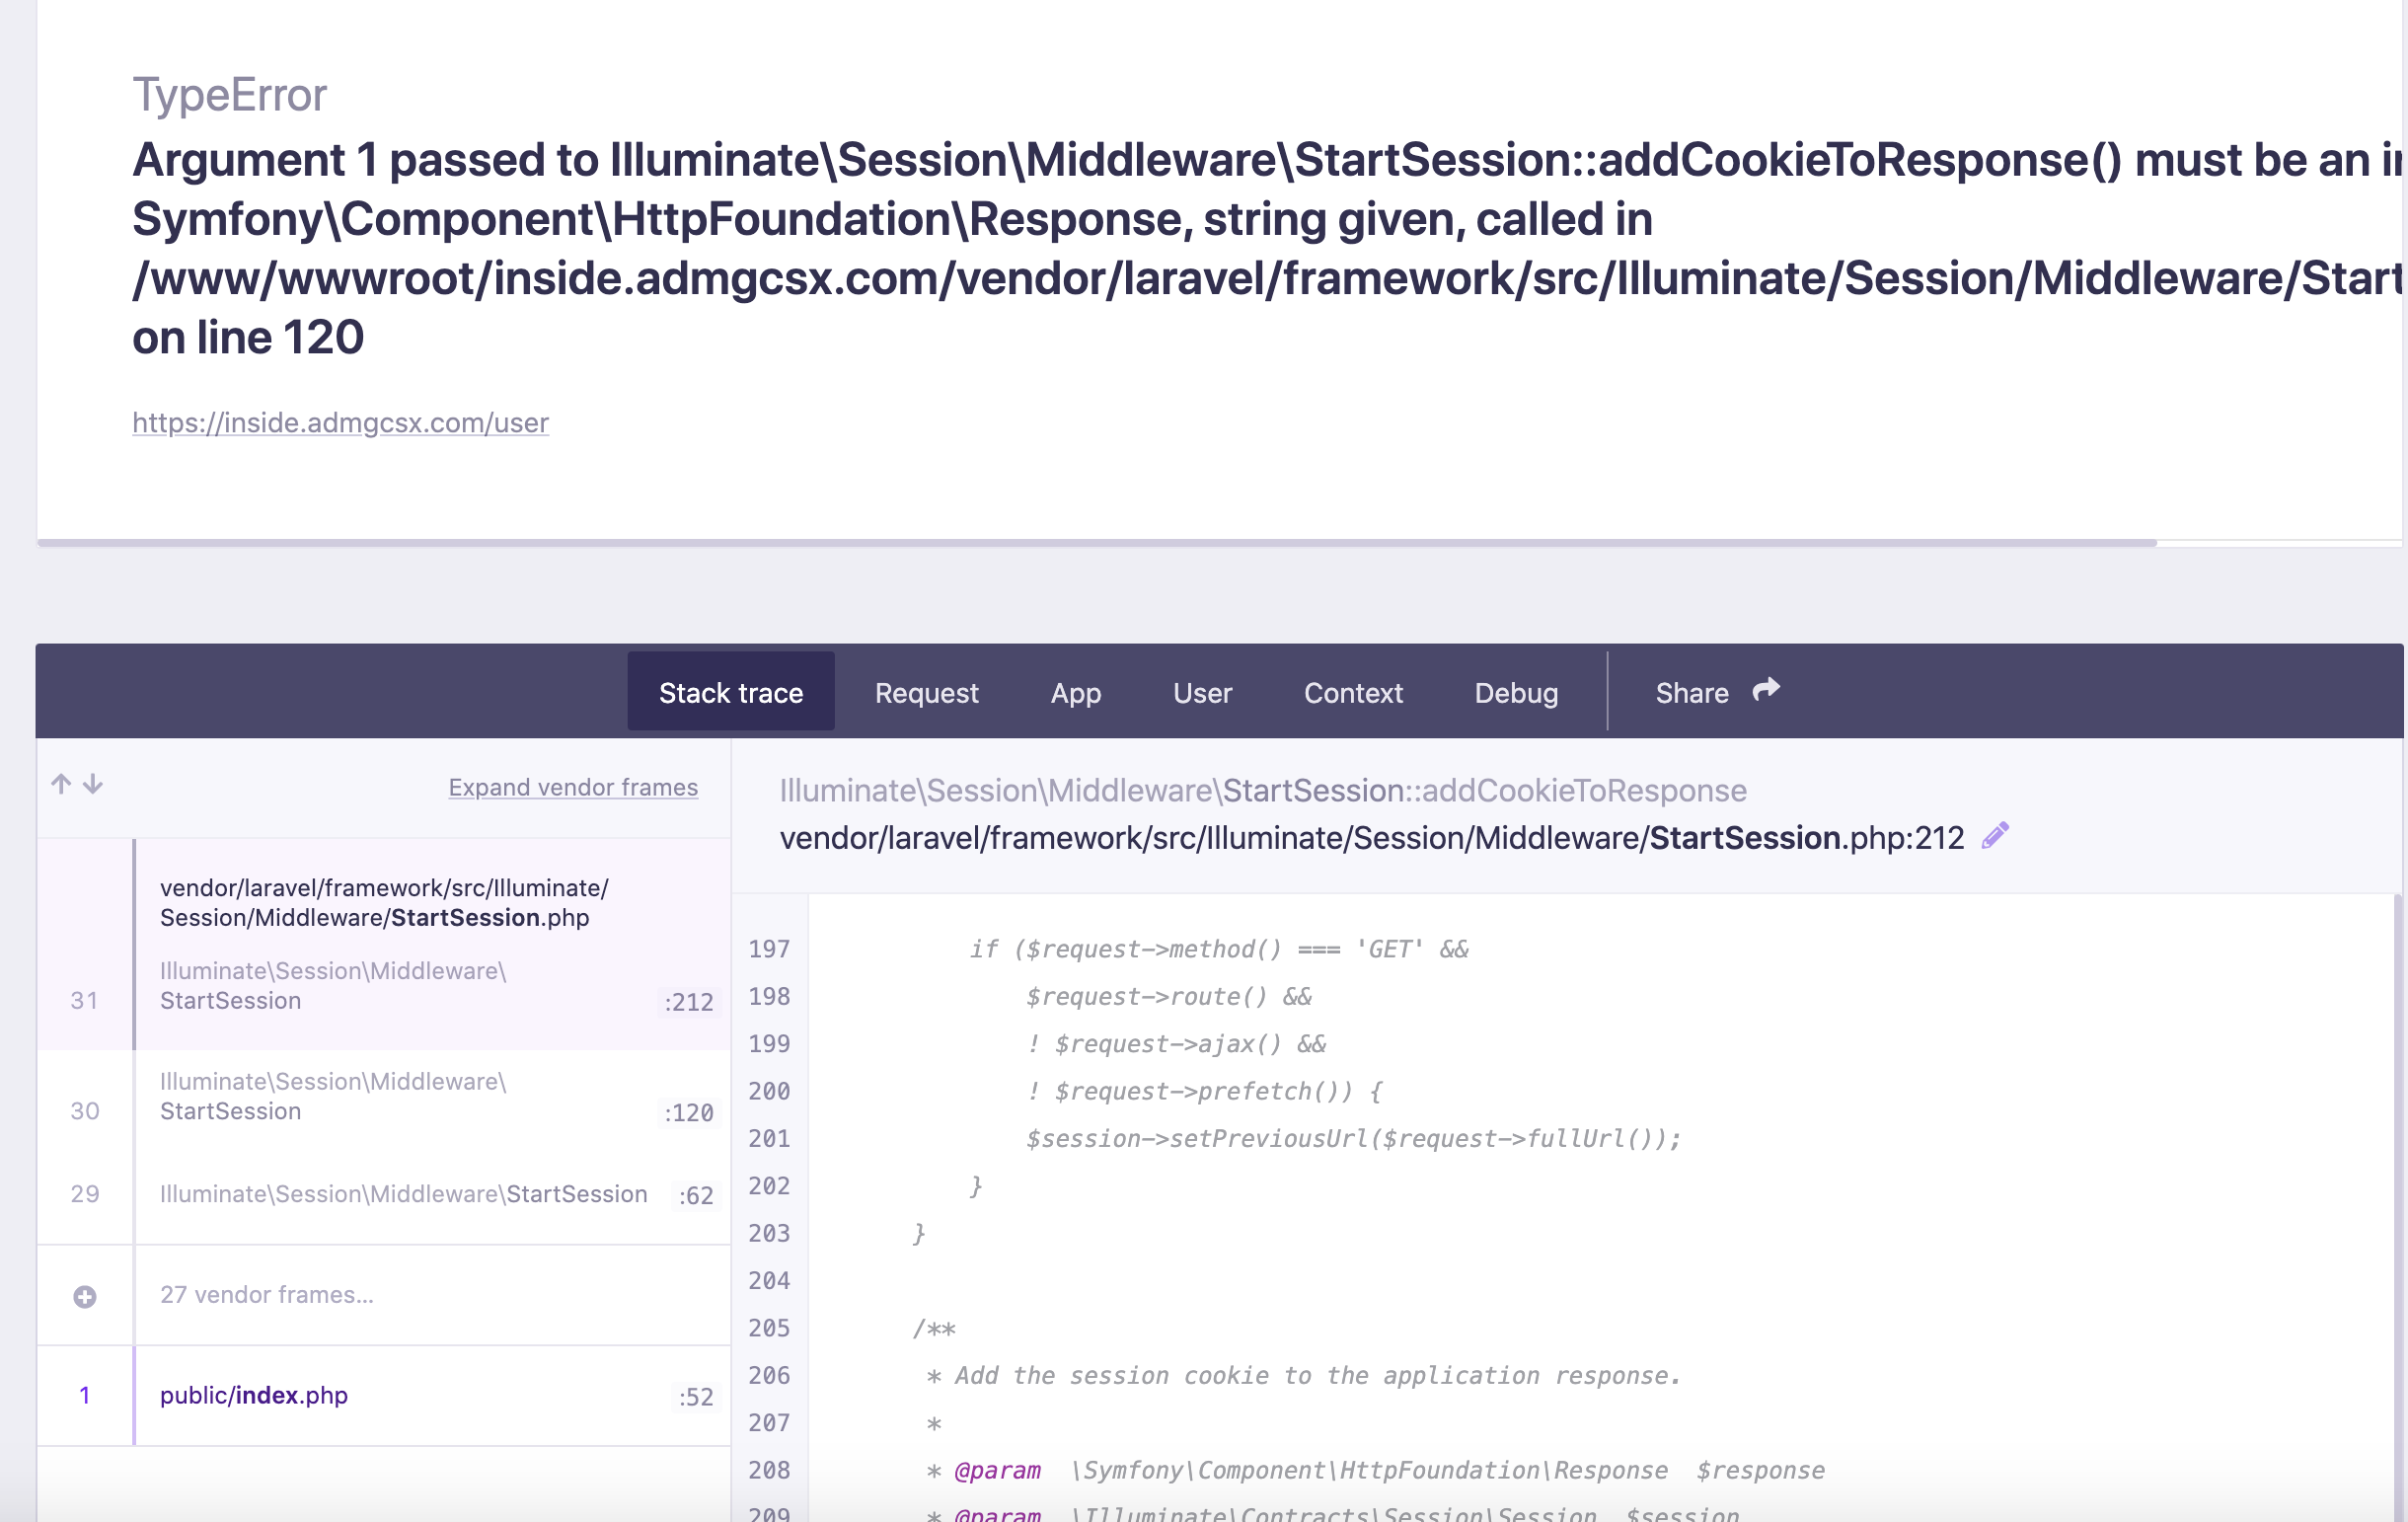Screen dimensions: 2408x1522
Task: Click the TypeError exception title
Action: (x=230, y=95)
